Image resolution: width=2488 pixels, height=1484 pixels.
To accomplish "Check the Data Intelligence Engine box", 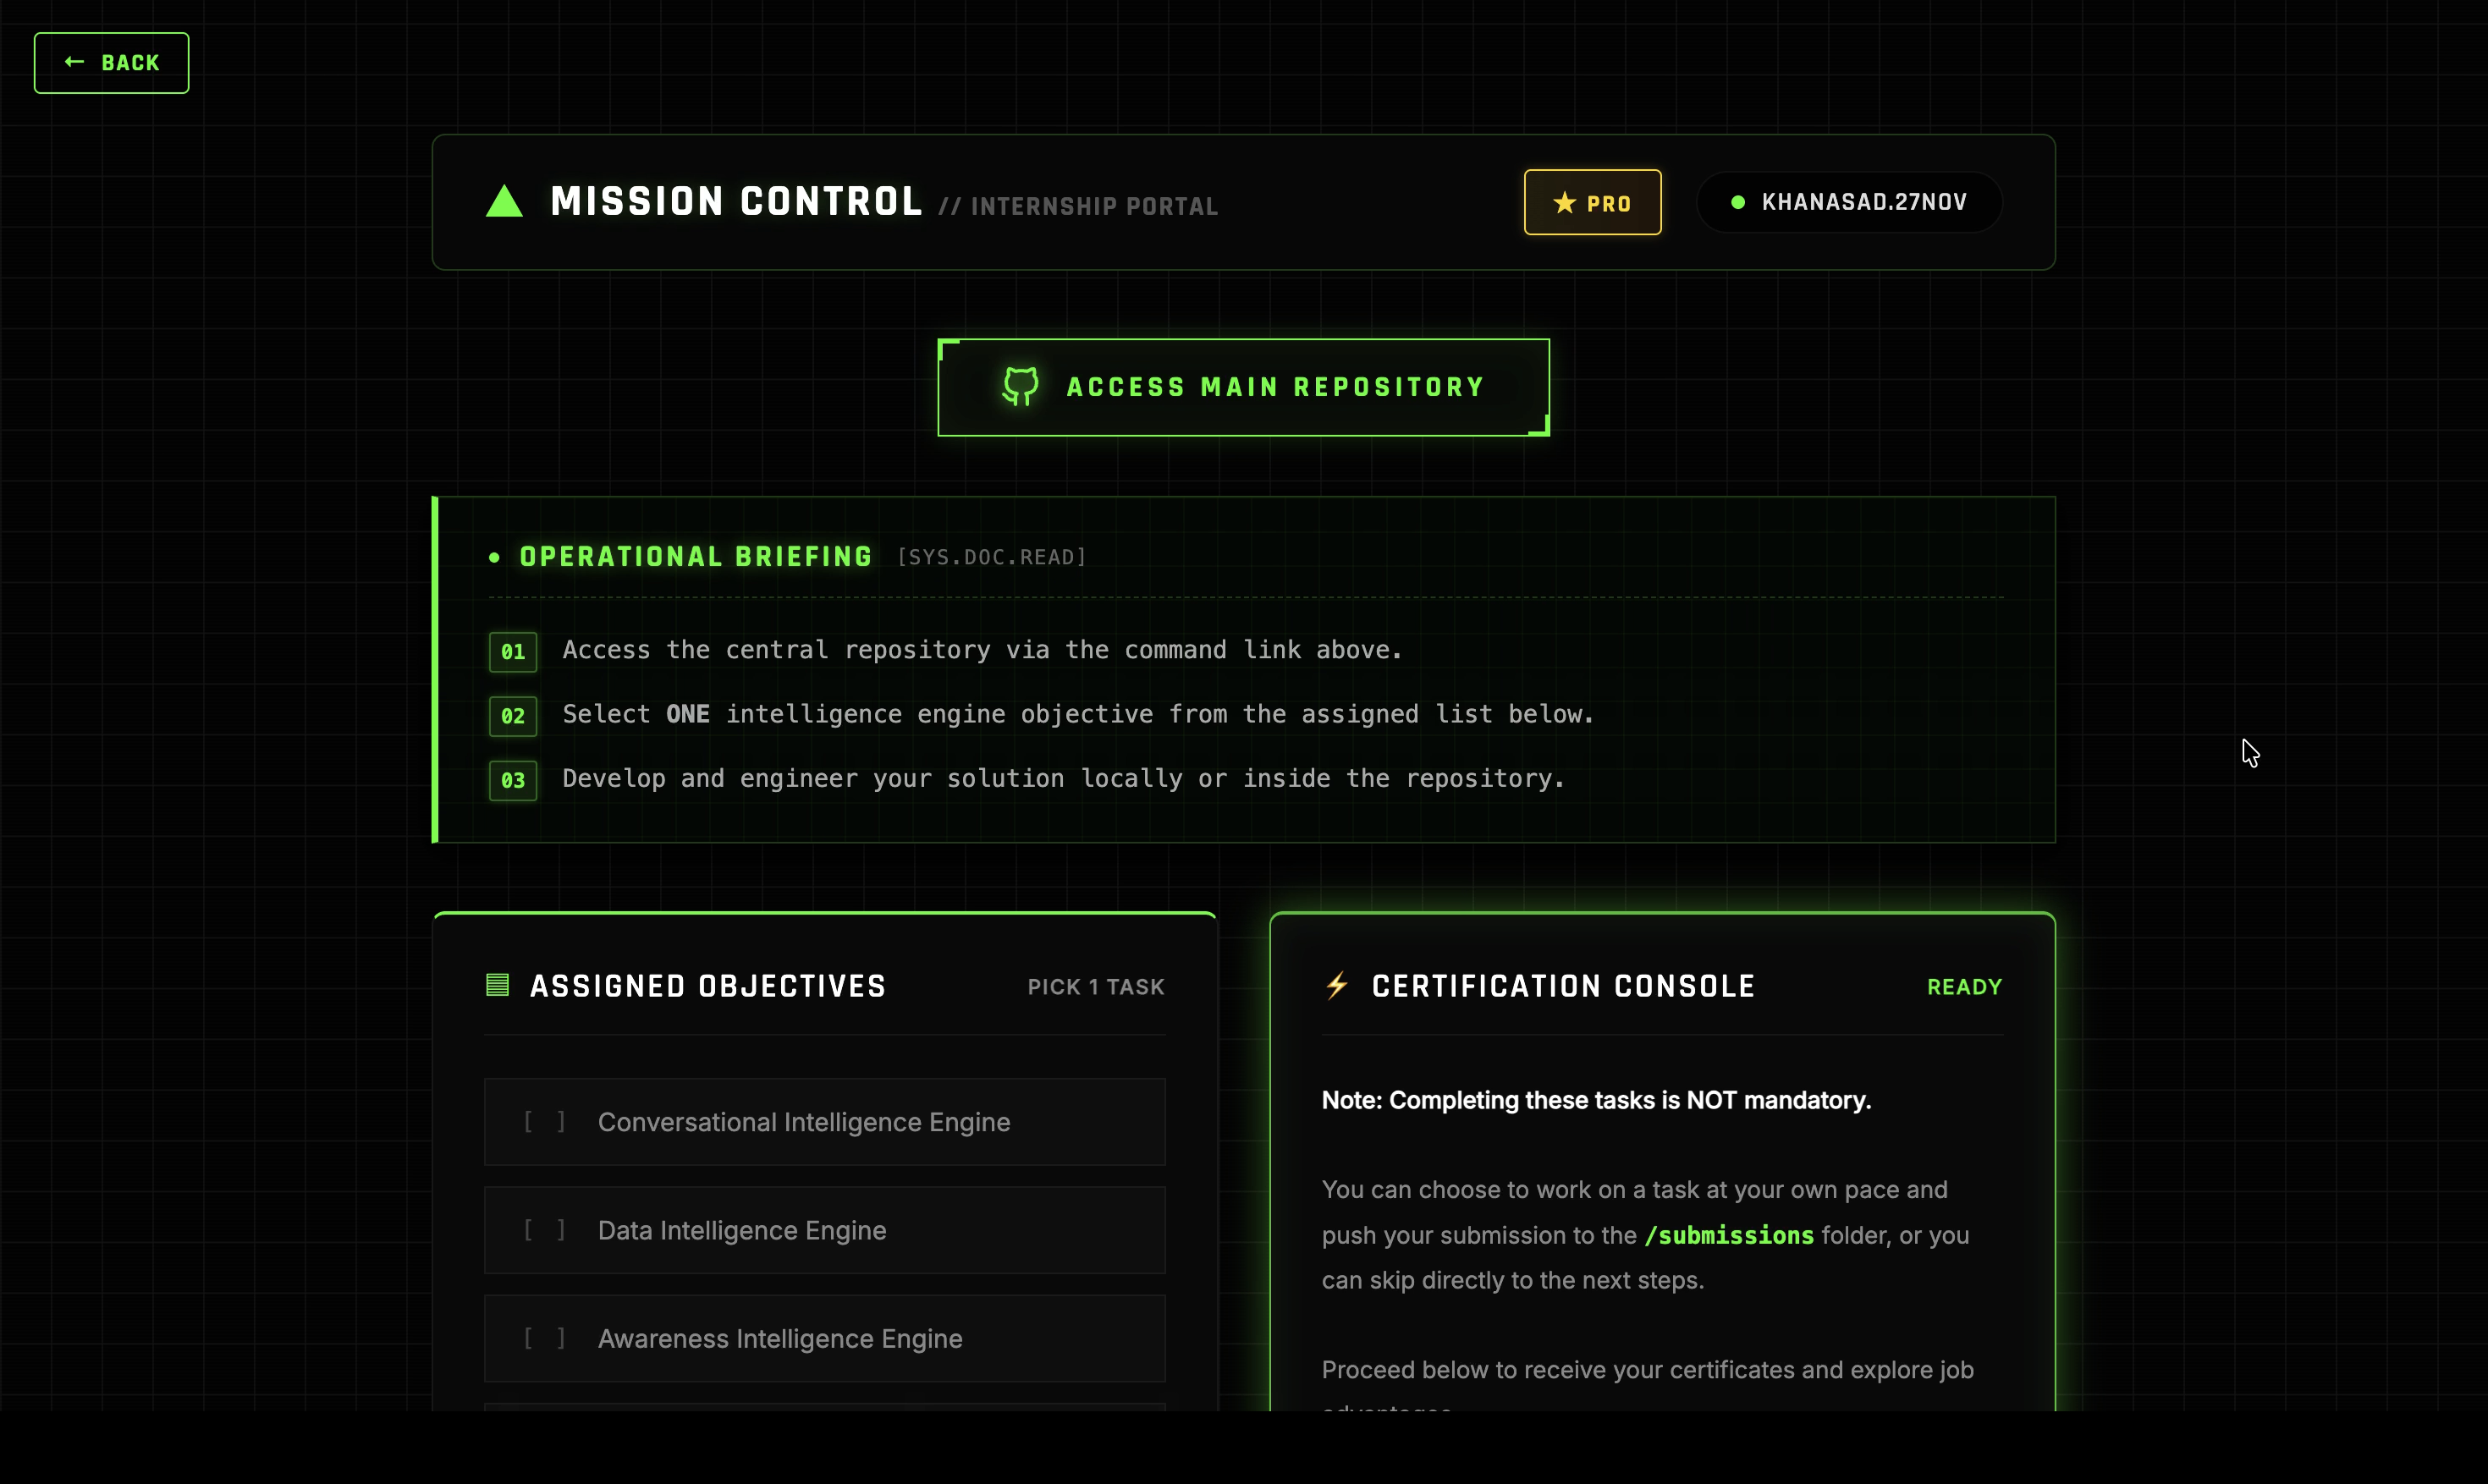I will click(545, 1230).
